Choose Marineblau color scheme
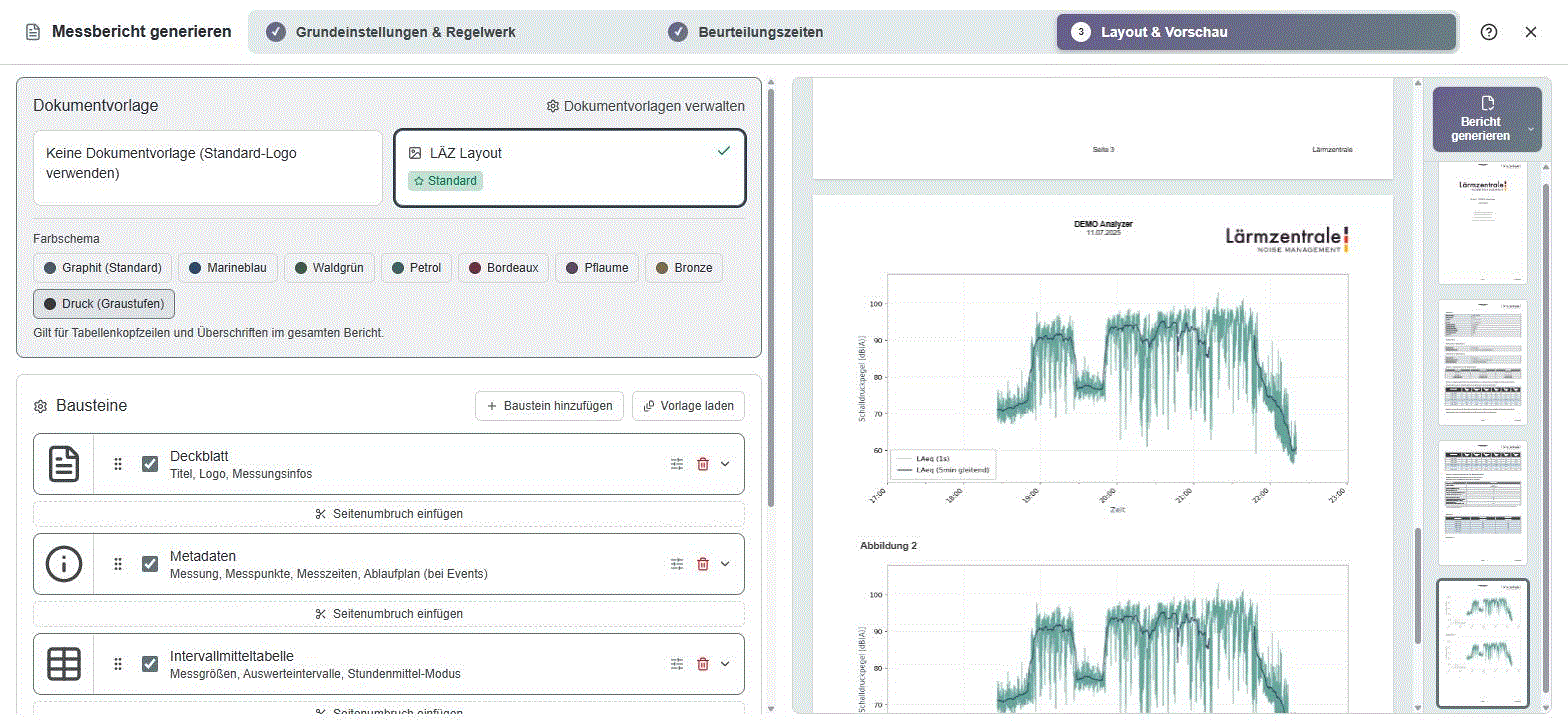Viewport: 1568px width, 726px height. (x=228, y=268)
